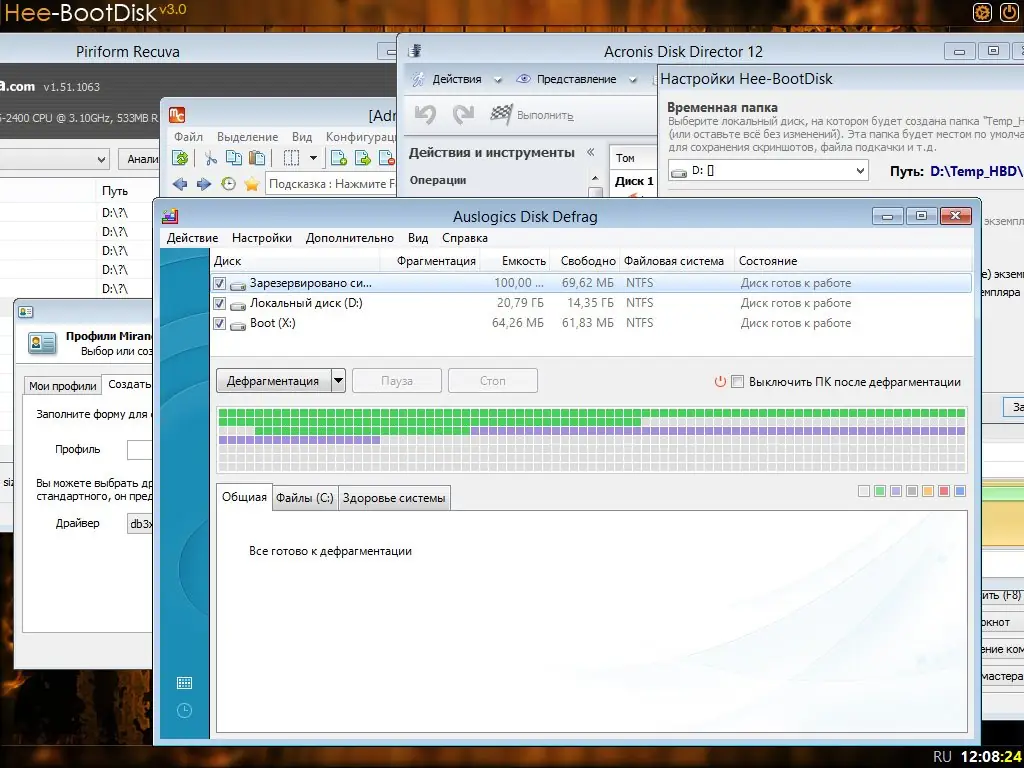Click the green legend color swatch
Viewport: 1024px width, 768px height.
[x=880, y=491]
